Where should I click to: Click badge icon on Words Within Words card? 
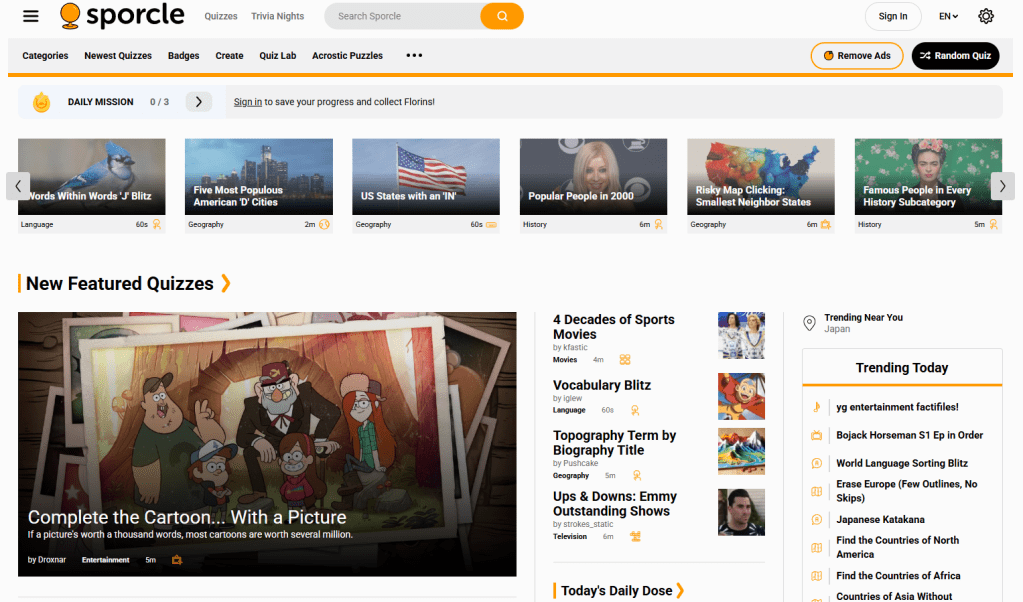(157, 224)
